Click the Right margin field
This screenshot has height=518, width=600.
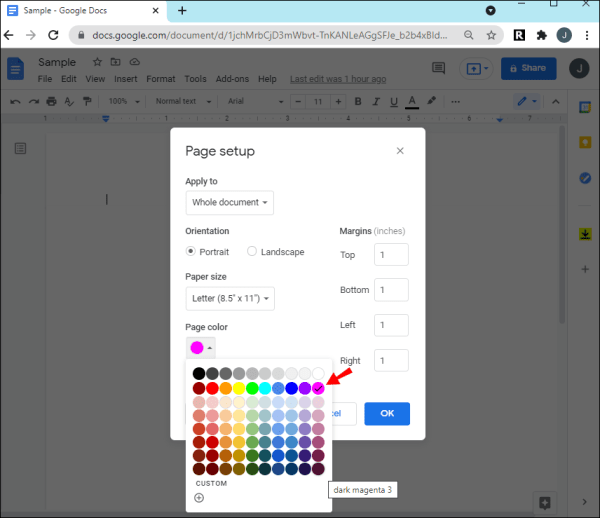391,360
